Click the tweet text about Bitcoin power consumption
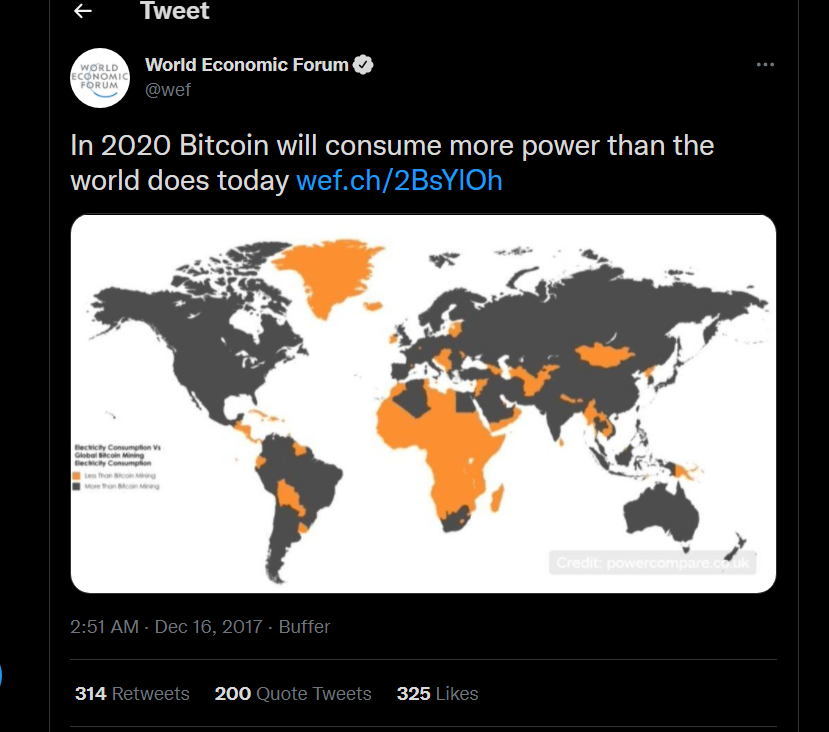829x732 pixels. pyautogui.click(x=392, y=163)
